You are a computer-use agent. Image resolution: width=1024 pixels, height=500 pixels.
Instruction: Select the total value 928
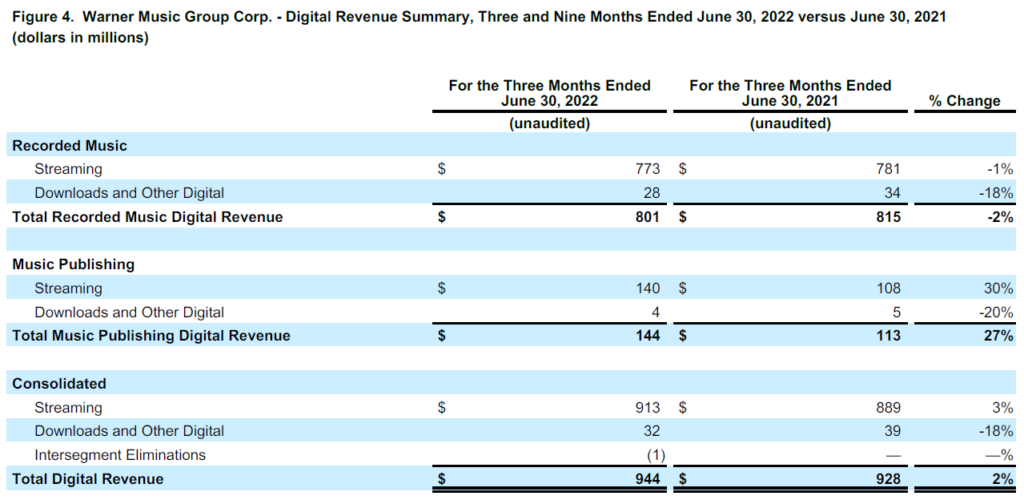tap(889, 478)
